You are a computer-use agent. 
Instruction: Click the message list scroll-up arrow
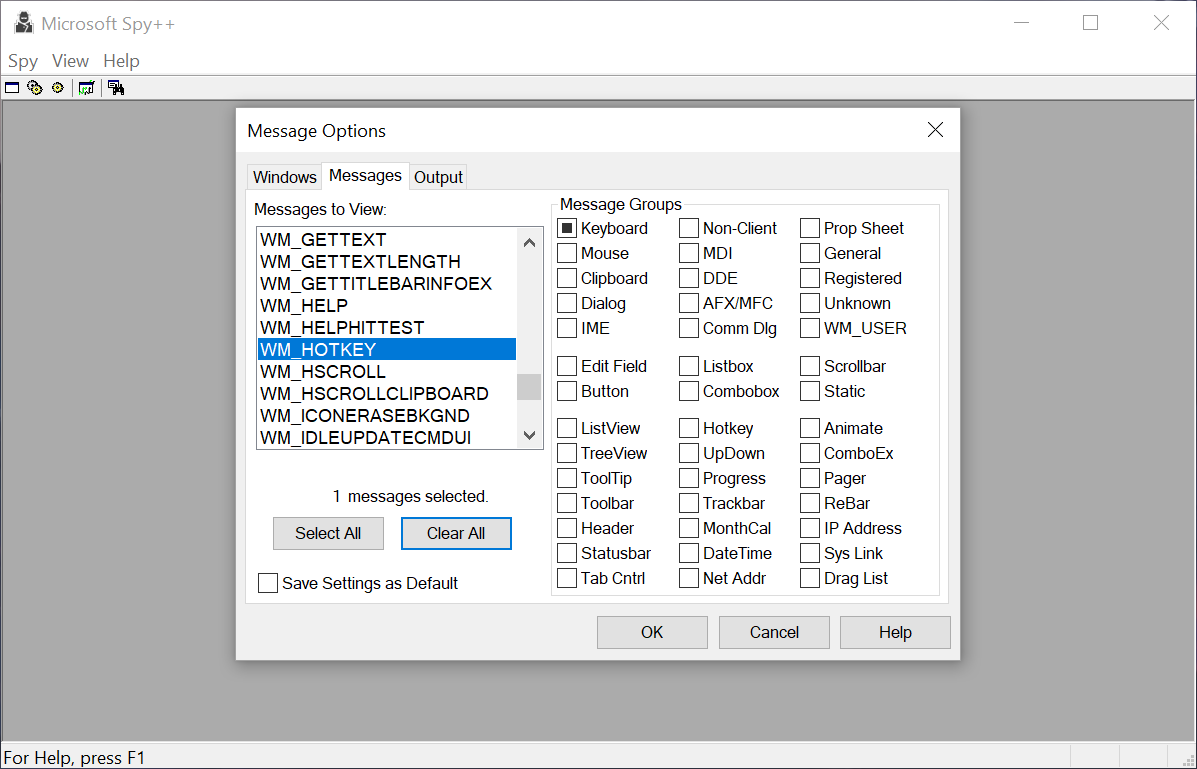(529, 243)
